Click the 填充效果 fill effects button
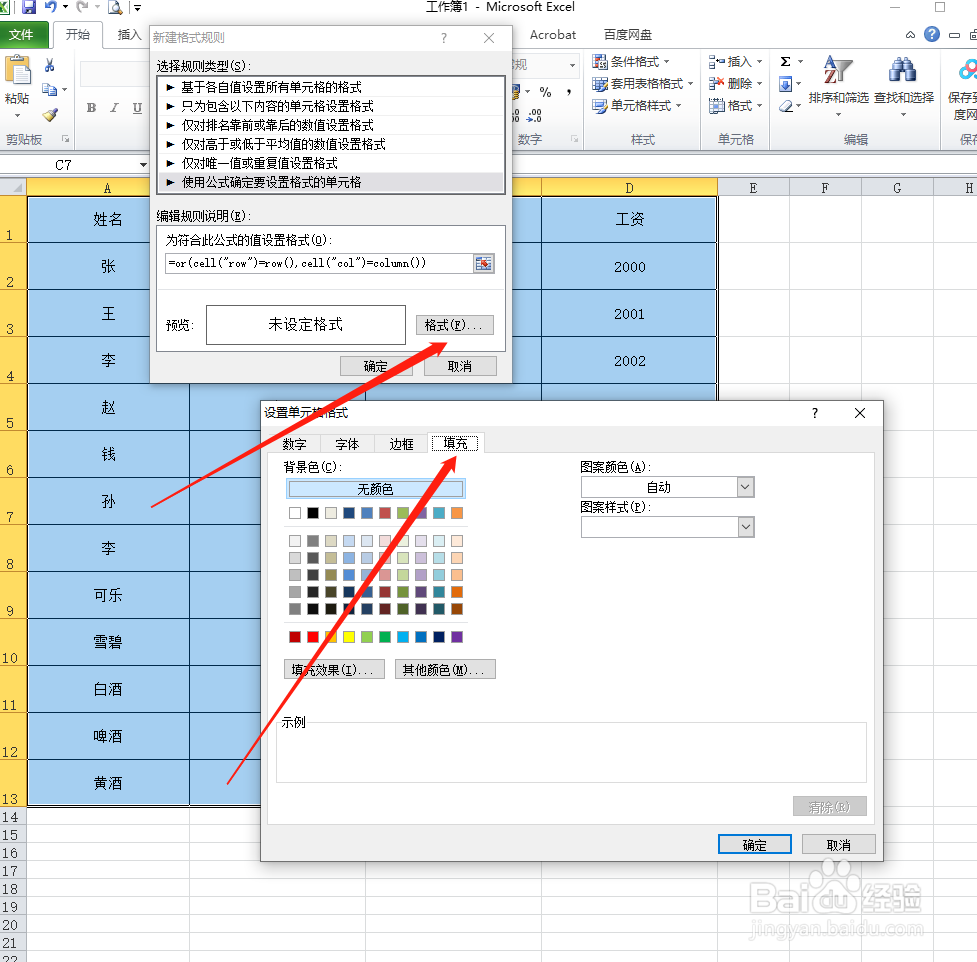This screenshot has height=962, width=977. click(334, 669)
